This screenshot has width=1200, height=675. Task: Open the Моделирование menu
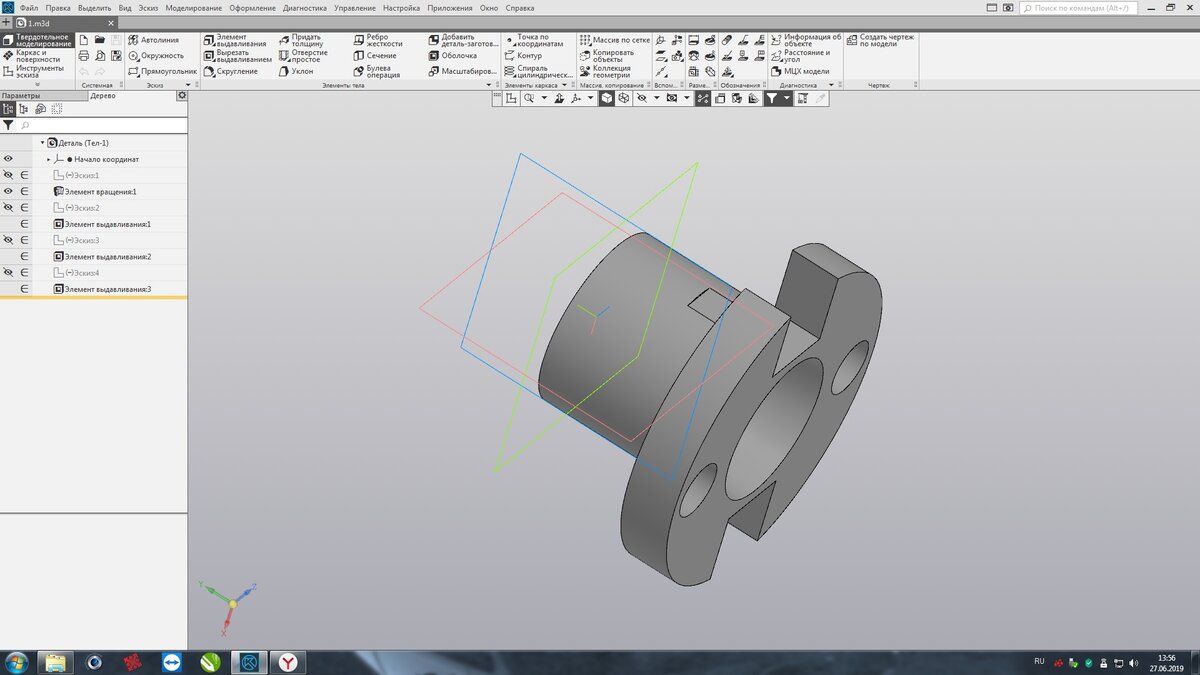(x=194, y=7)
